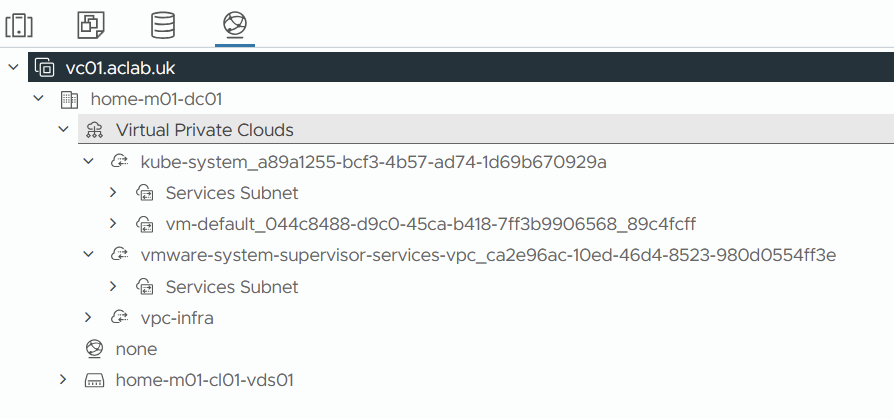The height and width of the screenshot is (419, 894).
Task: Collapse the vc01.aclab.uk tree node
Action: click(13, 68)
